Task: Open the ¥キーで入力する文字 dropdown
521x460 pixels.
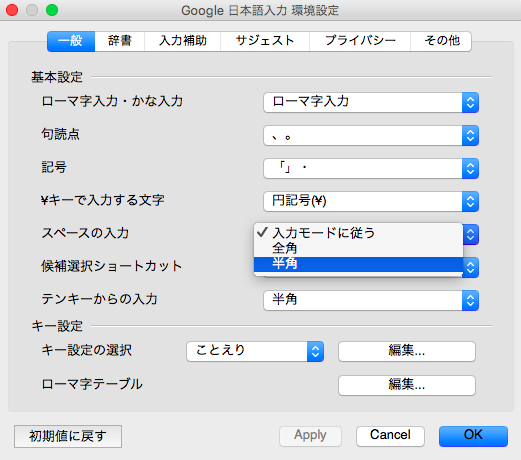Action: pyautogui.click(x=371, y=201)
